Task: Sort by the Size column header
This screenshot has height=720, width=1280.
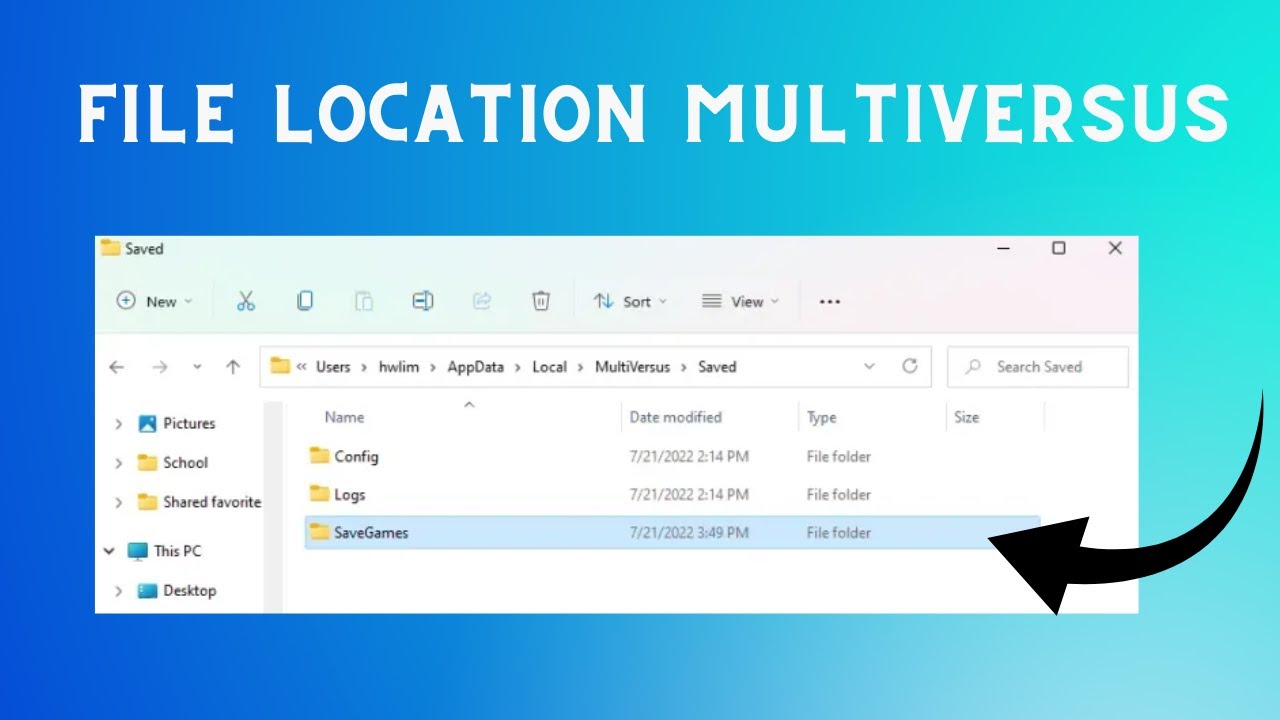Action: click(966, 417)
